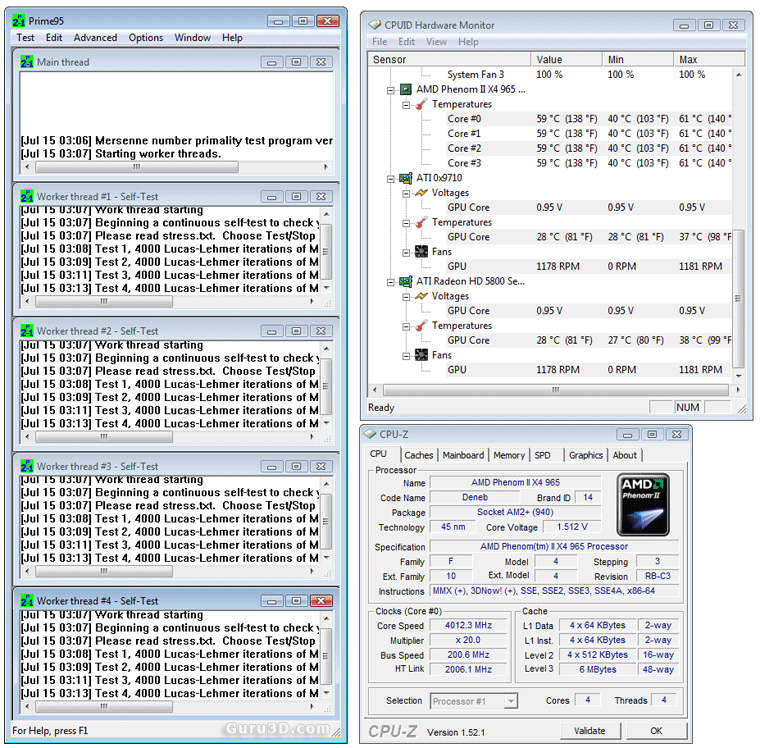Click the AMD Phenom II logo in CPU-Z
760x748 pixels.
click(x=643, y=505)
